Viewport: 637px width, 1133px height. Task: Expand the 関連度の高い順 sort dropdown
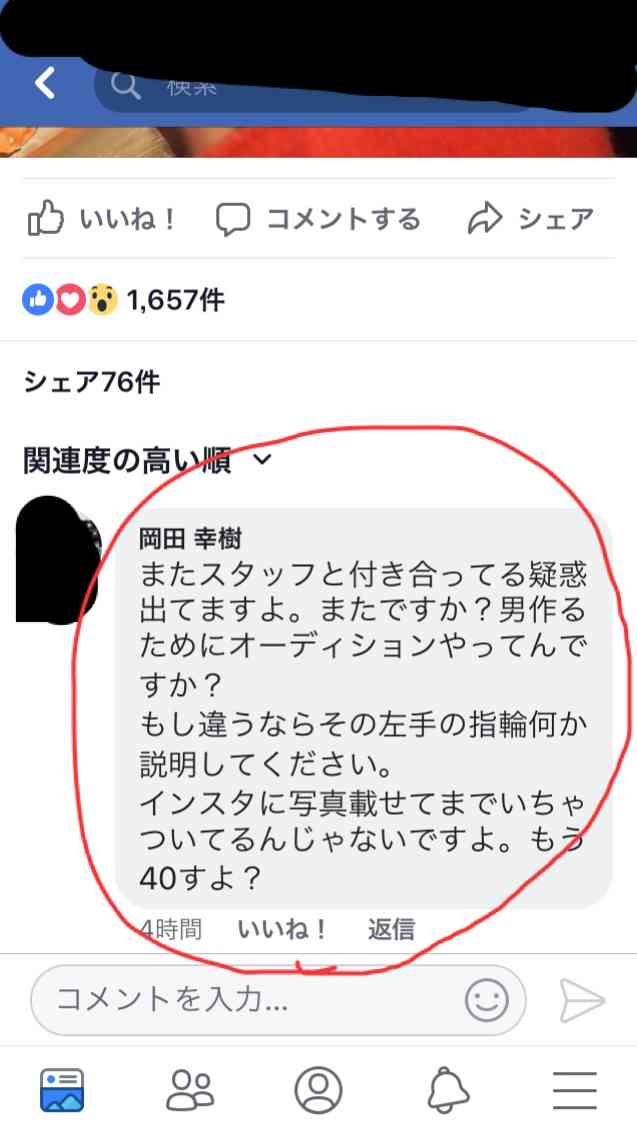point(147,460)
